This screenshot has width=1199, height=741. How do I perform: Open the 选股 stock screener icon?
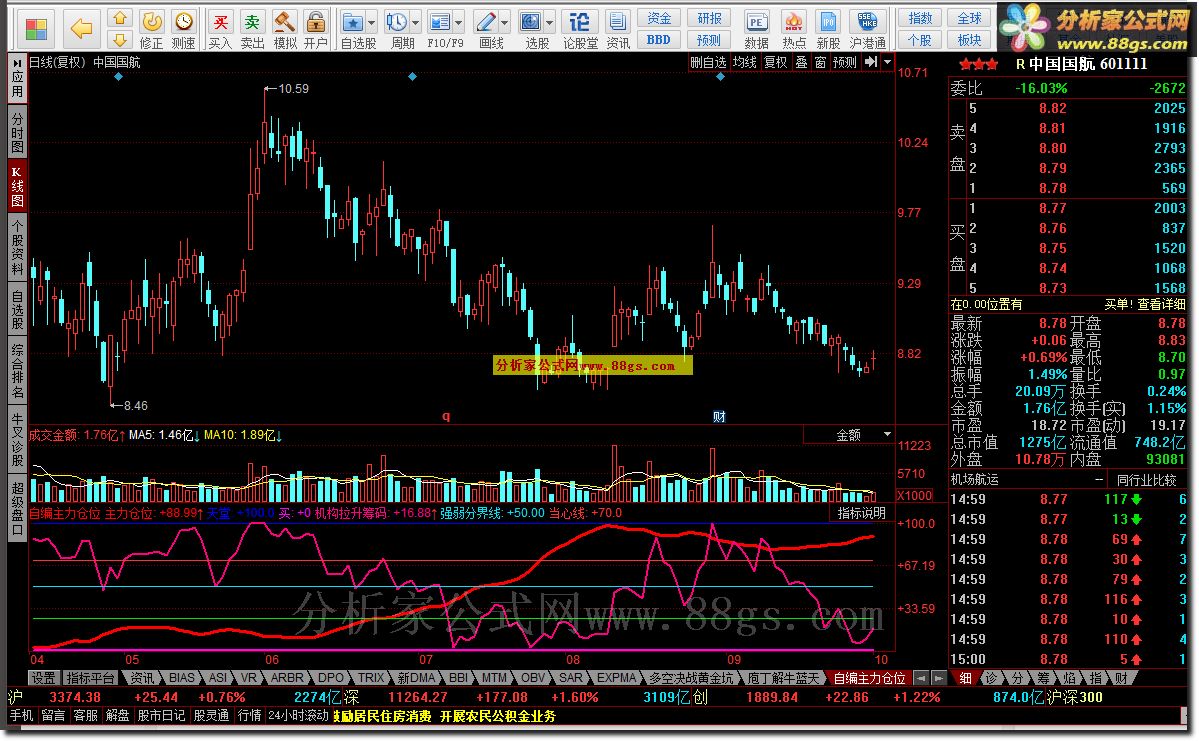pyautogui.click(x=531, y=22)
